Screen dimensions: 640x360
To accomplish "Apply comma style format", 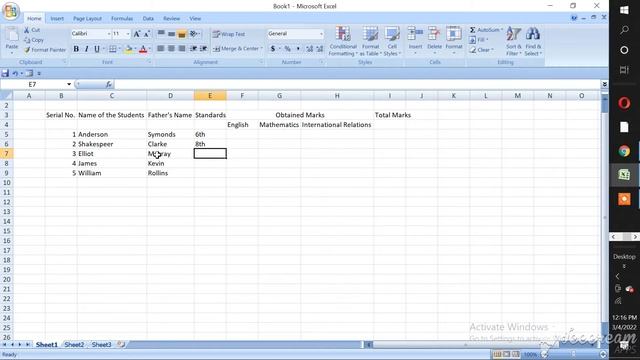I will 298,49.
